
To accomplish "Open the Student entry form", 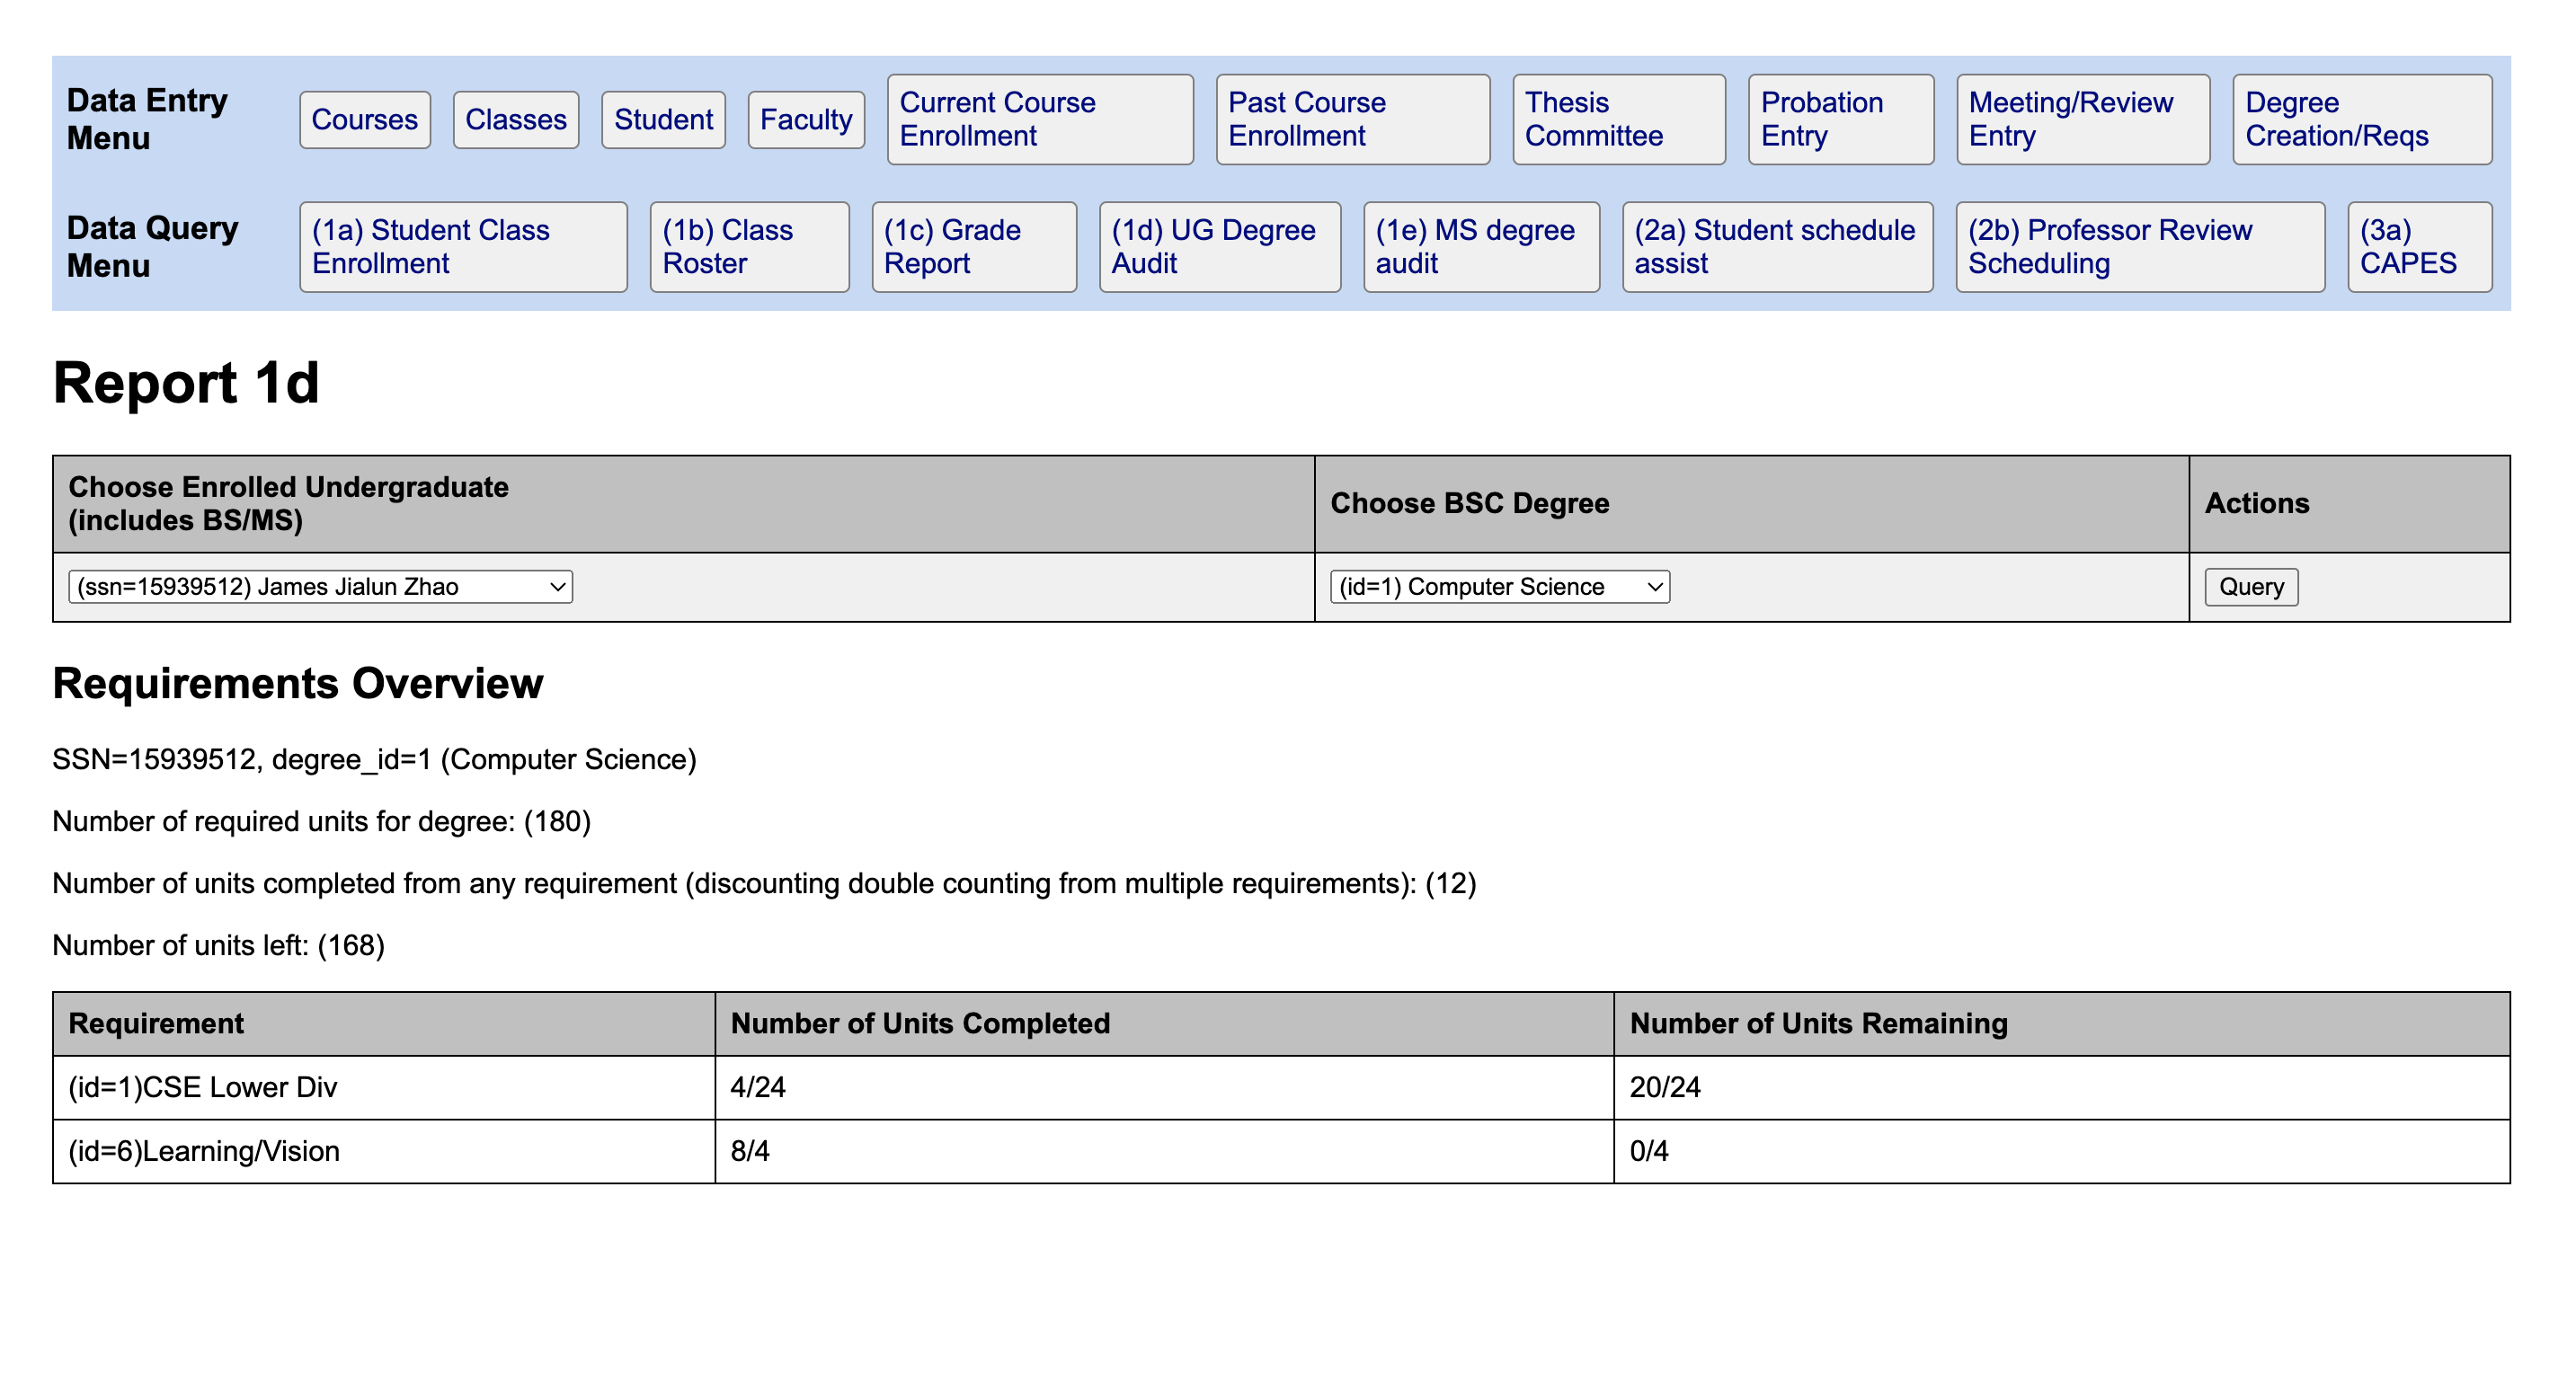I will click(662, 120).
